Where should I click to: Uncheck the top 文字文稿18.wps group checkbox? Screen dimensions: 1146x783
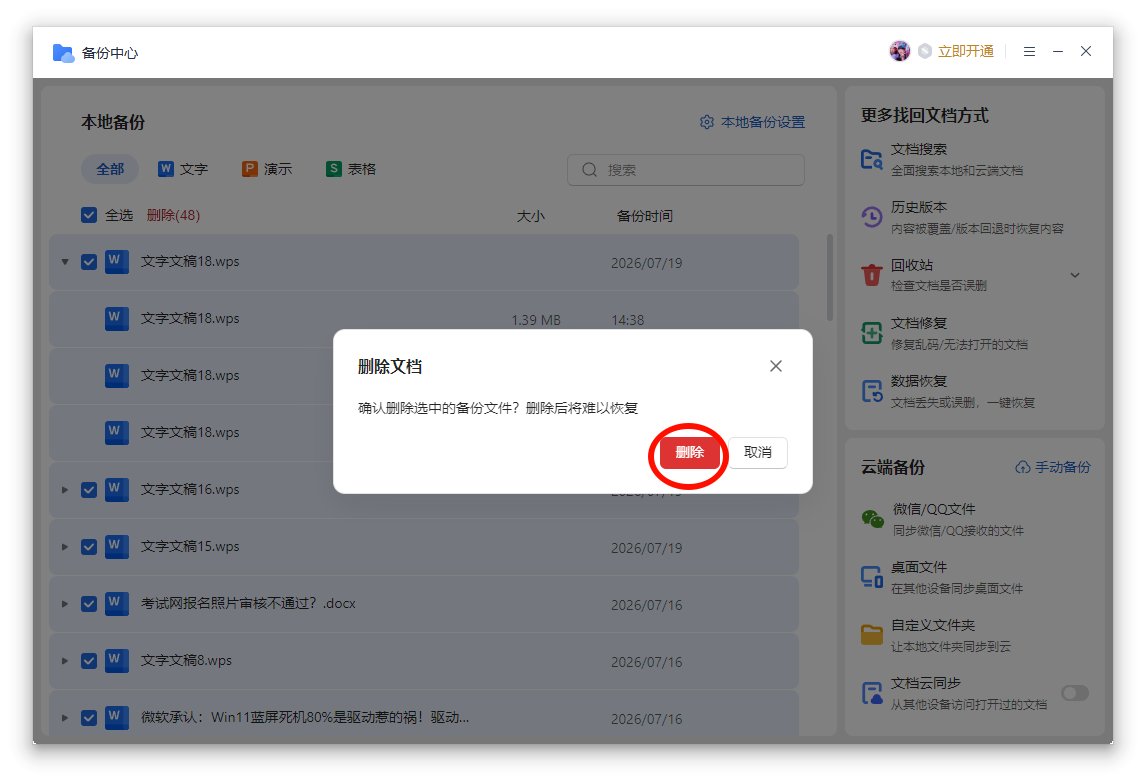[x=88, y=262]
